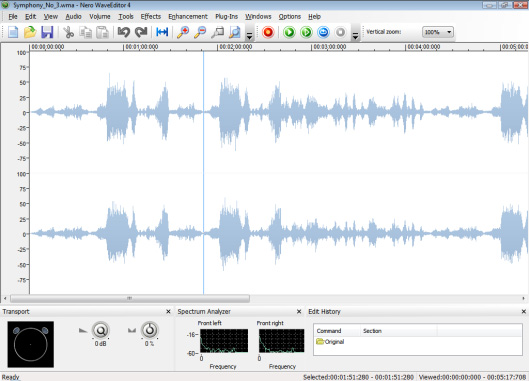
Task: Click Ready status bar text
Action: point(11,377)
